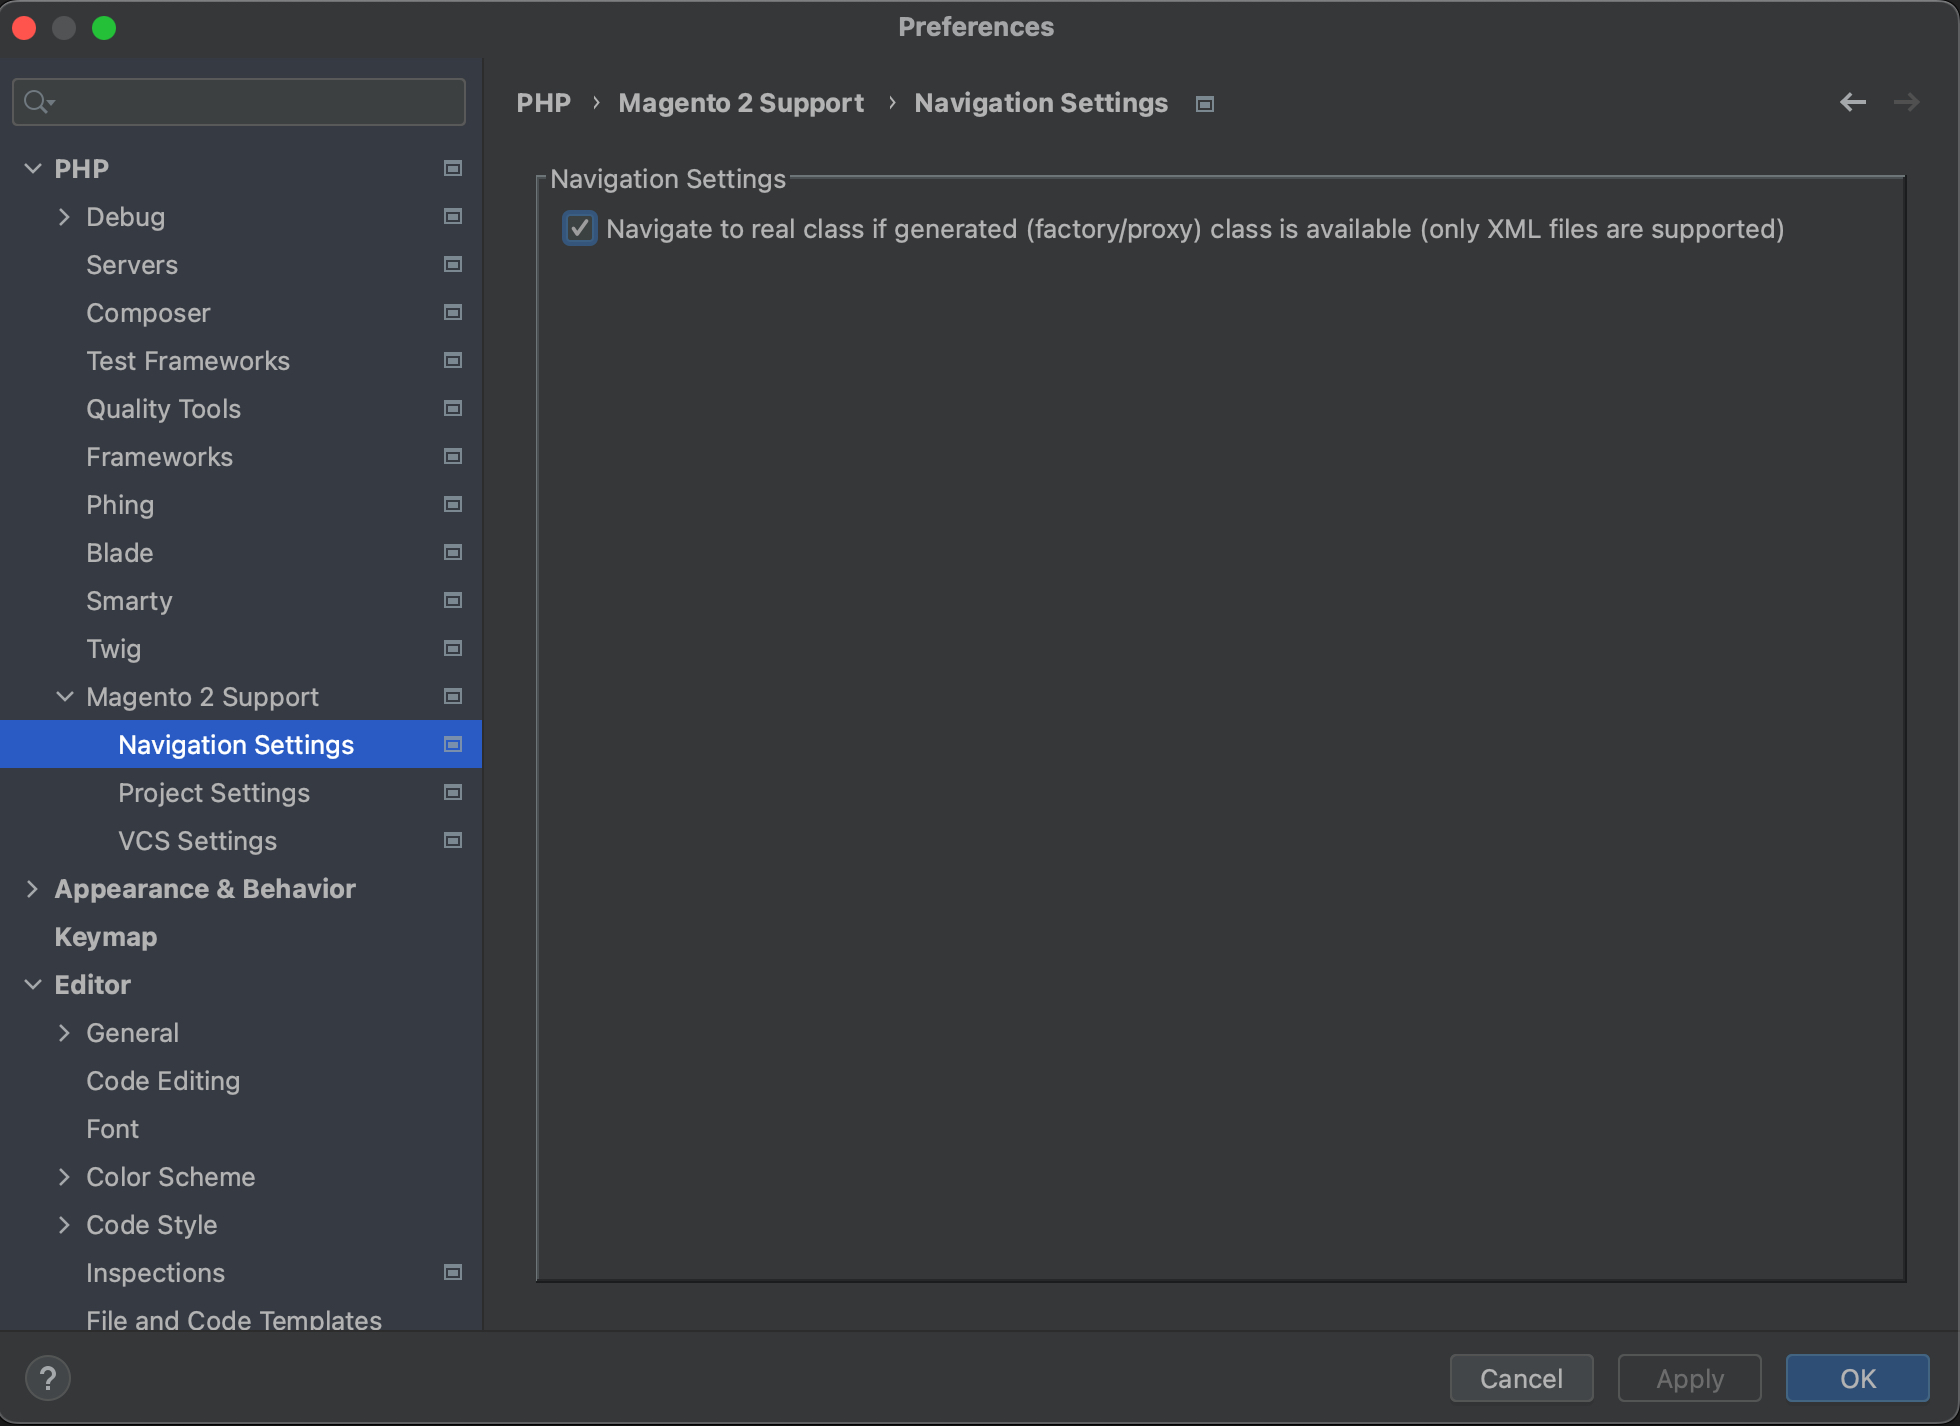Click the project-level icon beside PHP row
The image size is (1960, 1426).
[x=453, y=168]
